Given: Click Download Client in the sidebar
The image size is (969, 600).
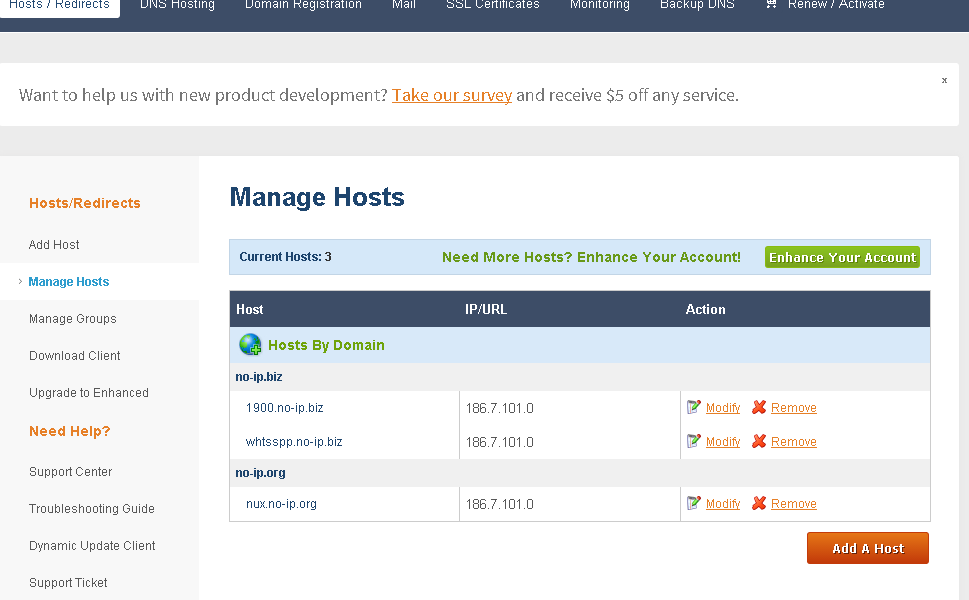Looking at the screenshot, I should tap(74, 356).
